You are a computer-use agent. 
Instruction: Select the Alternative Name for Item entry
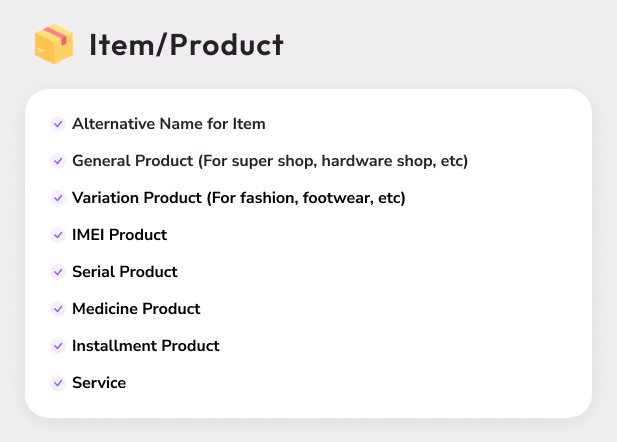168,124
